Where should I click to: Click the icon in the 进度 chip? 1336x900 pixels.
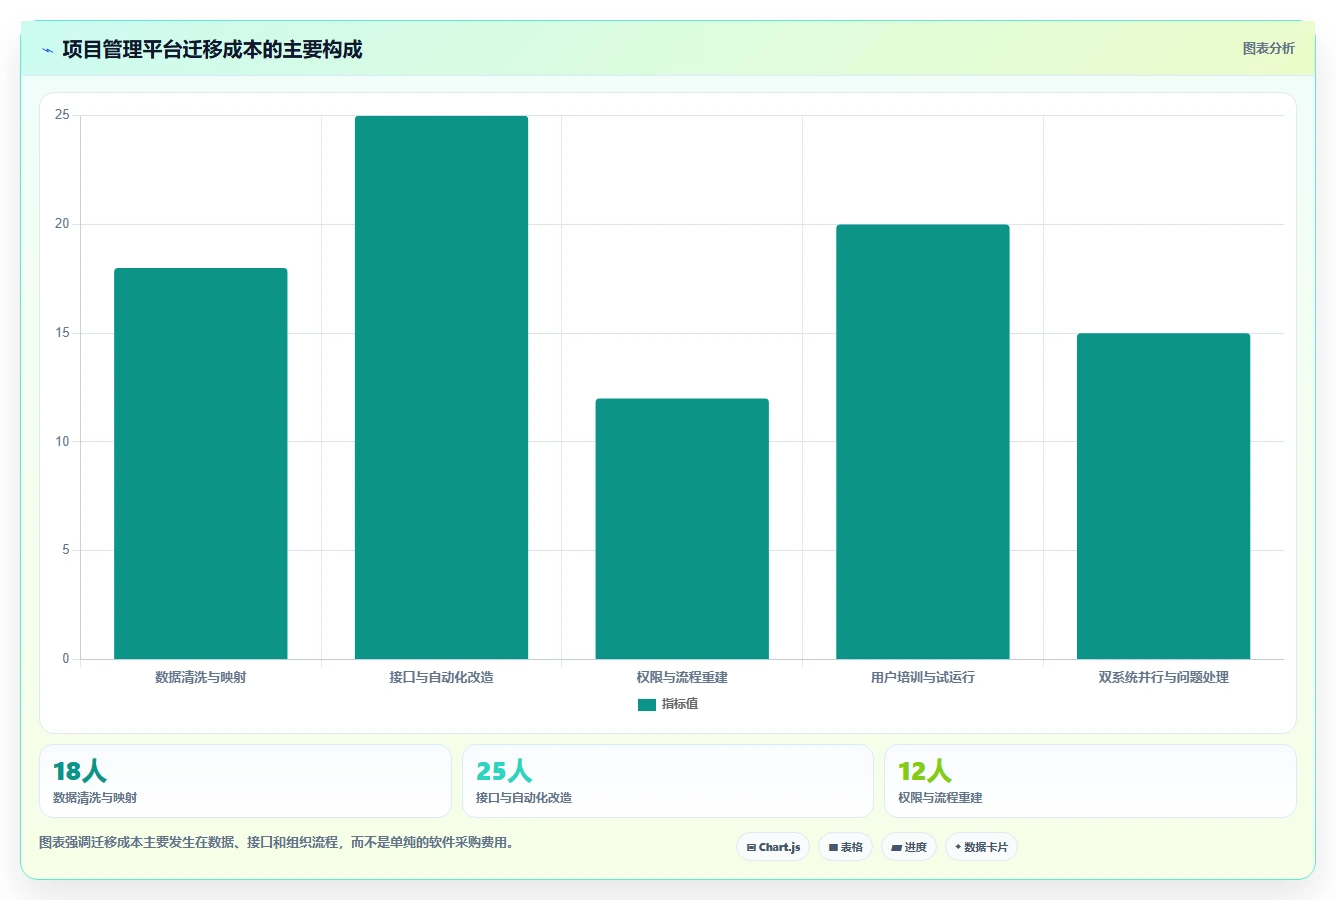click(897, 847)
